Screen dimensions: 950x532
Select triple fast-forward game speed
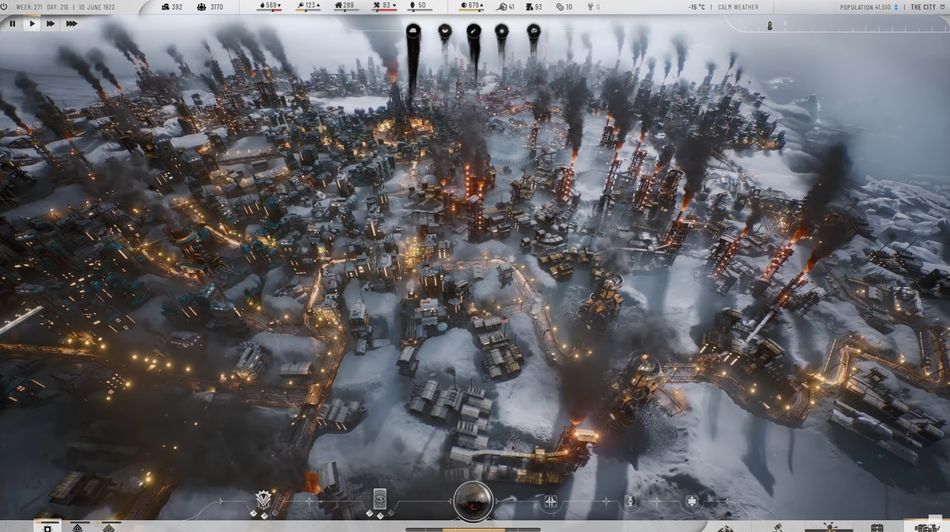71,23
